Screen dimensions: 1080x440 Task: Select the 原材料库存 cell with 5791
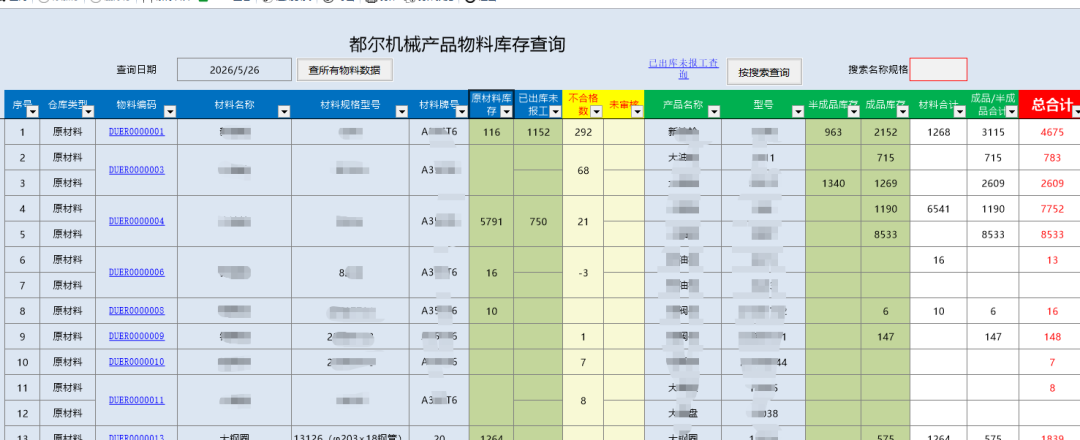point(491,221)
